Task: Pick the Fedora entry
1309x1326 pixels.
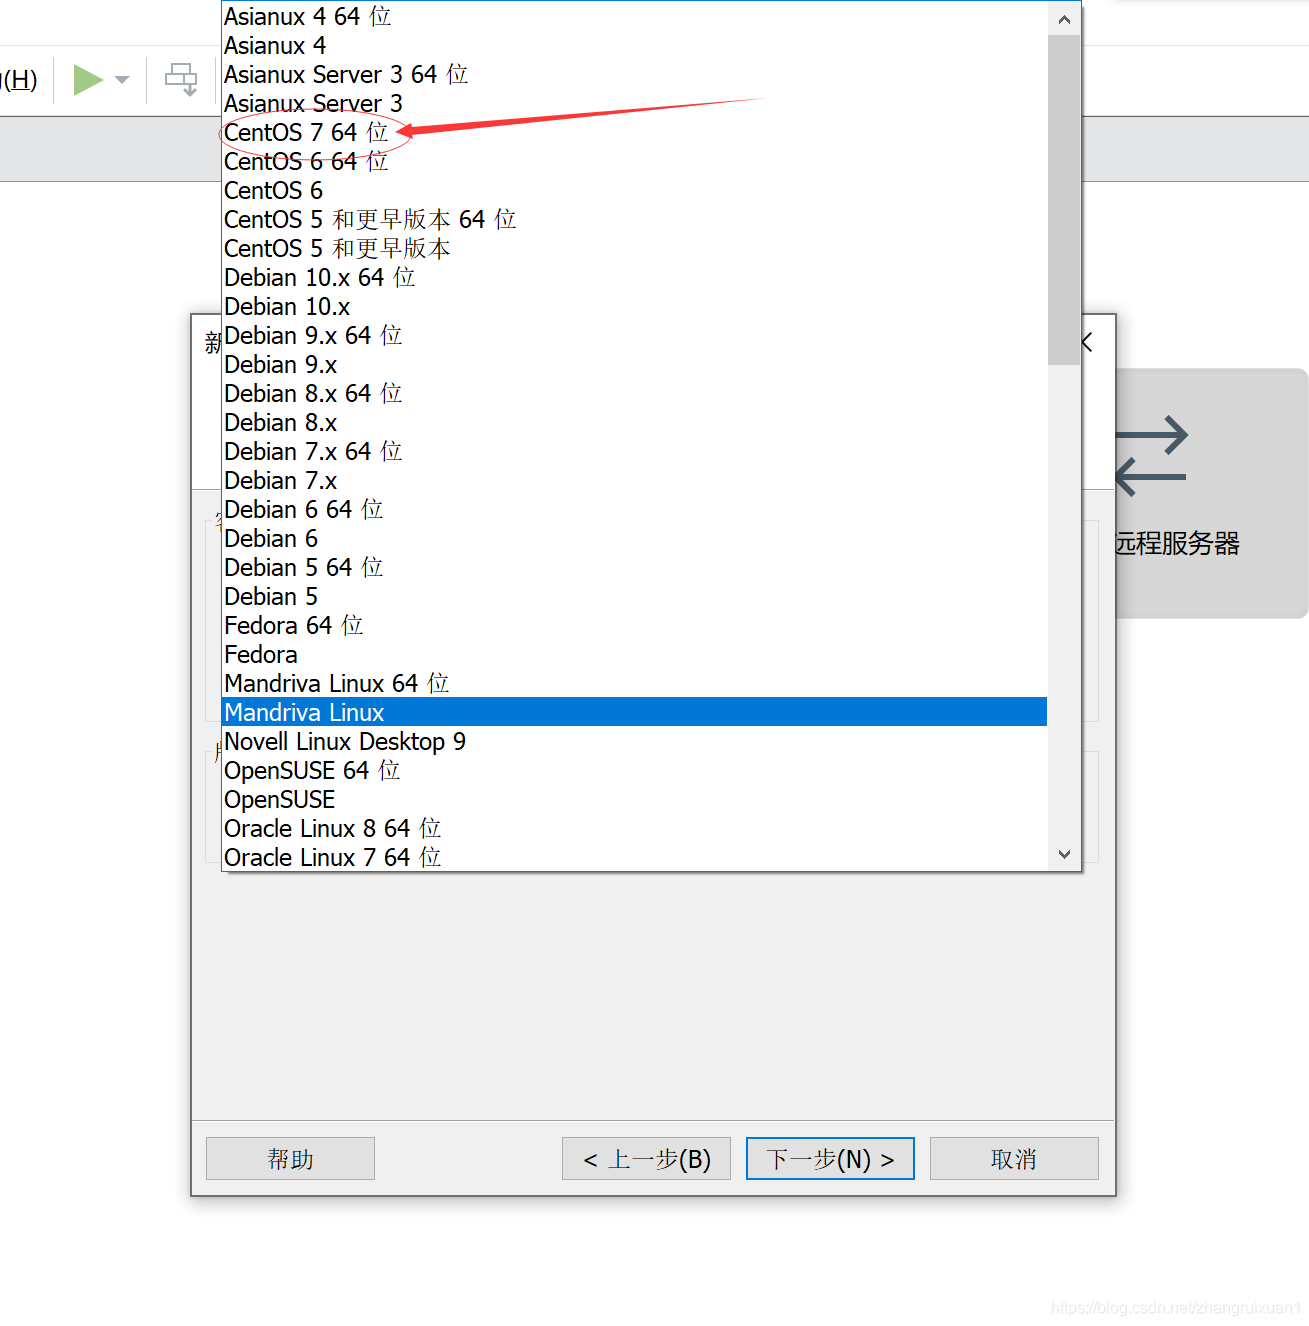Action: click(x=634, y=655)
